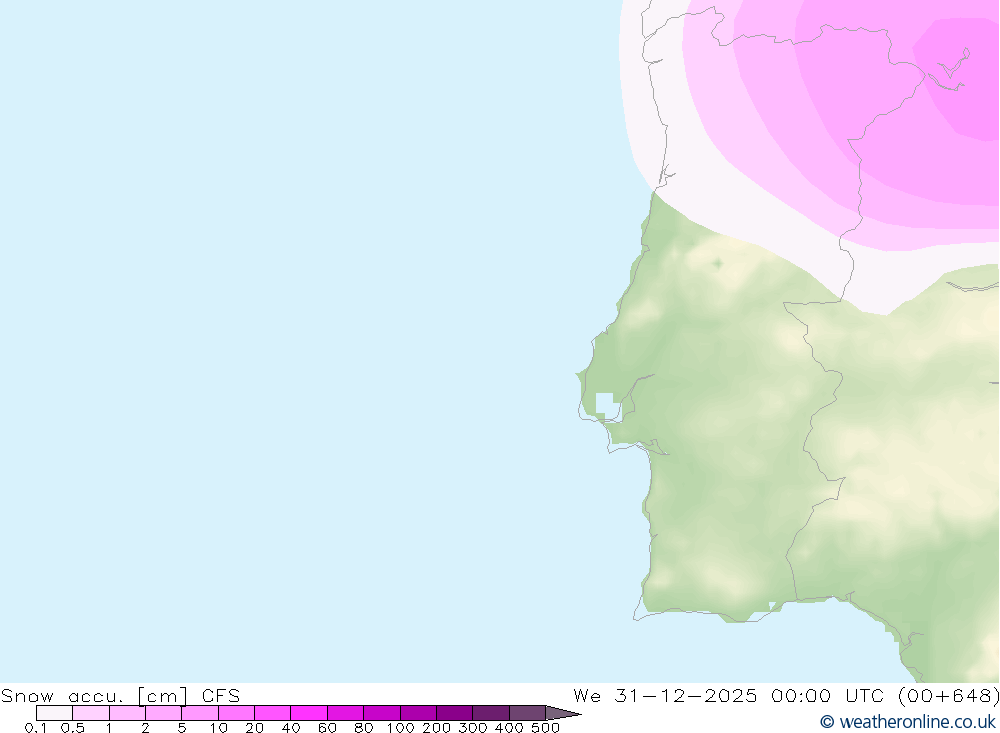This screenshot has width=1000, height=733.
Task: Select the 5–10 cm legend color swatch
Action: [200, 713]
